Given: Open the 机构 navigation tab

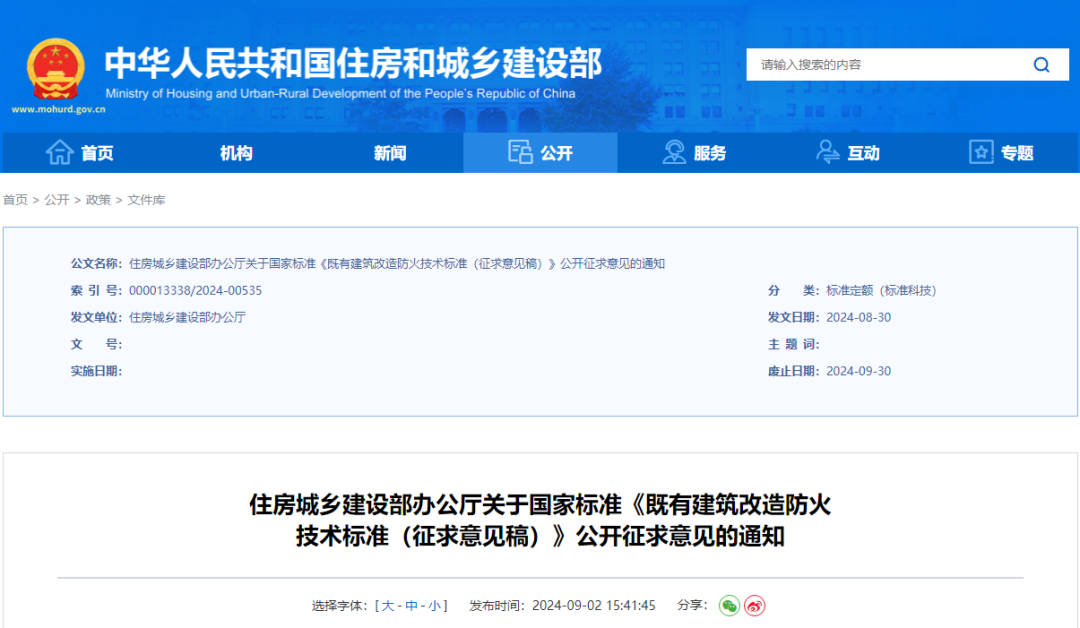Looking at the screenshot, I should [x=236, y=153].
